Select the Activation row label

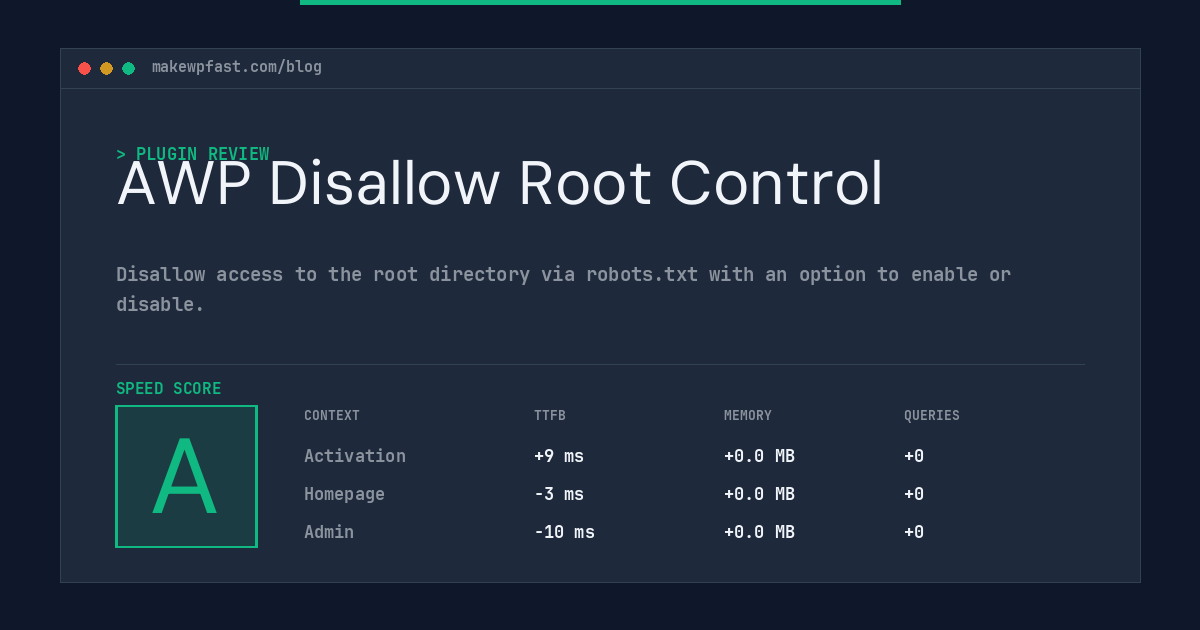point(355,456)
